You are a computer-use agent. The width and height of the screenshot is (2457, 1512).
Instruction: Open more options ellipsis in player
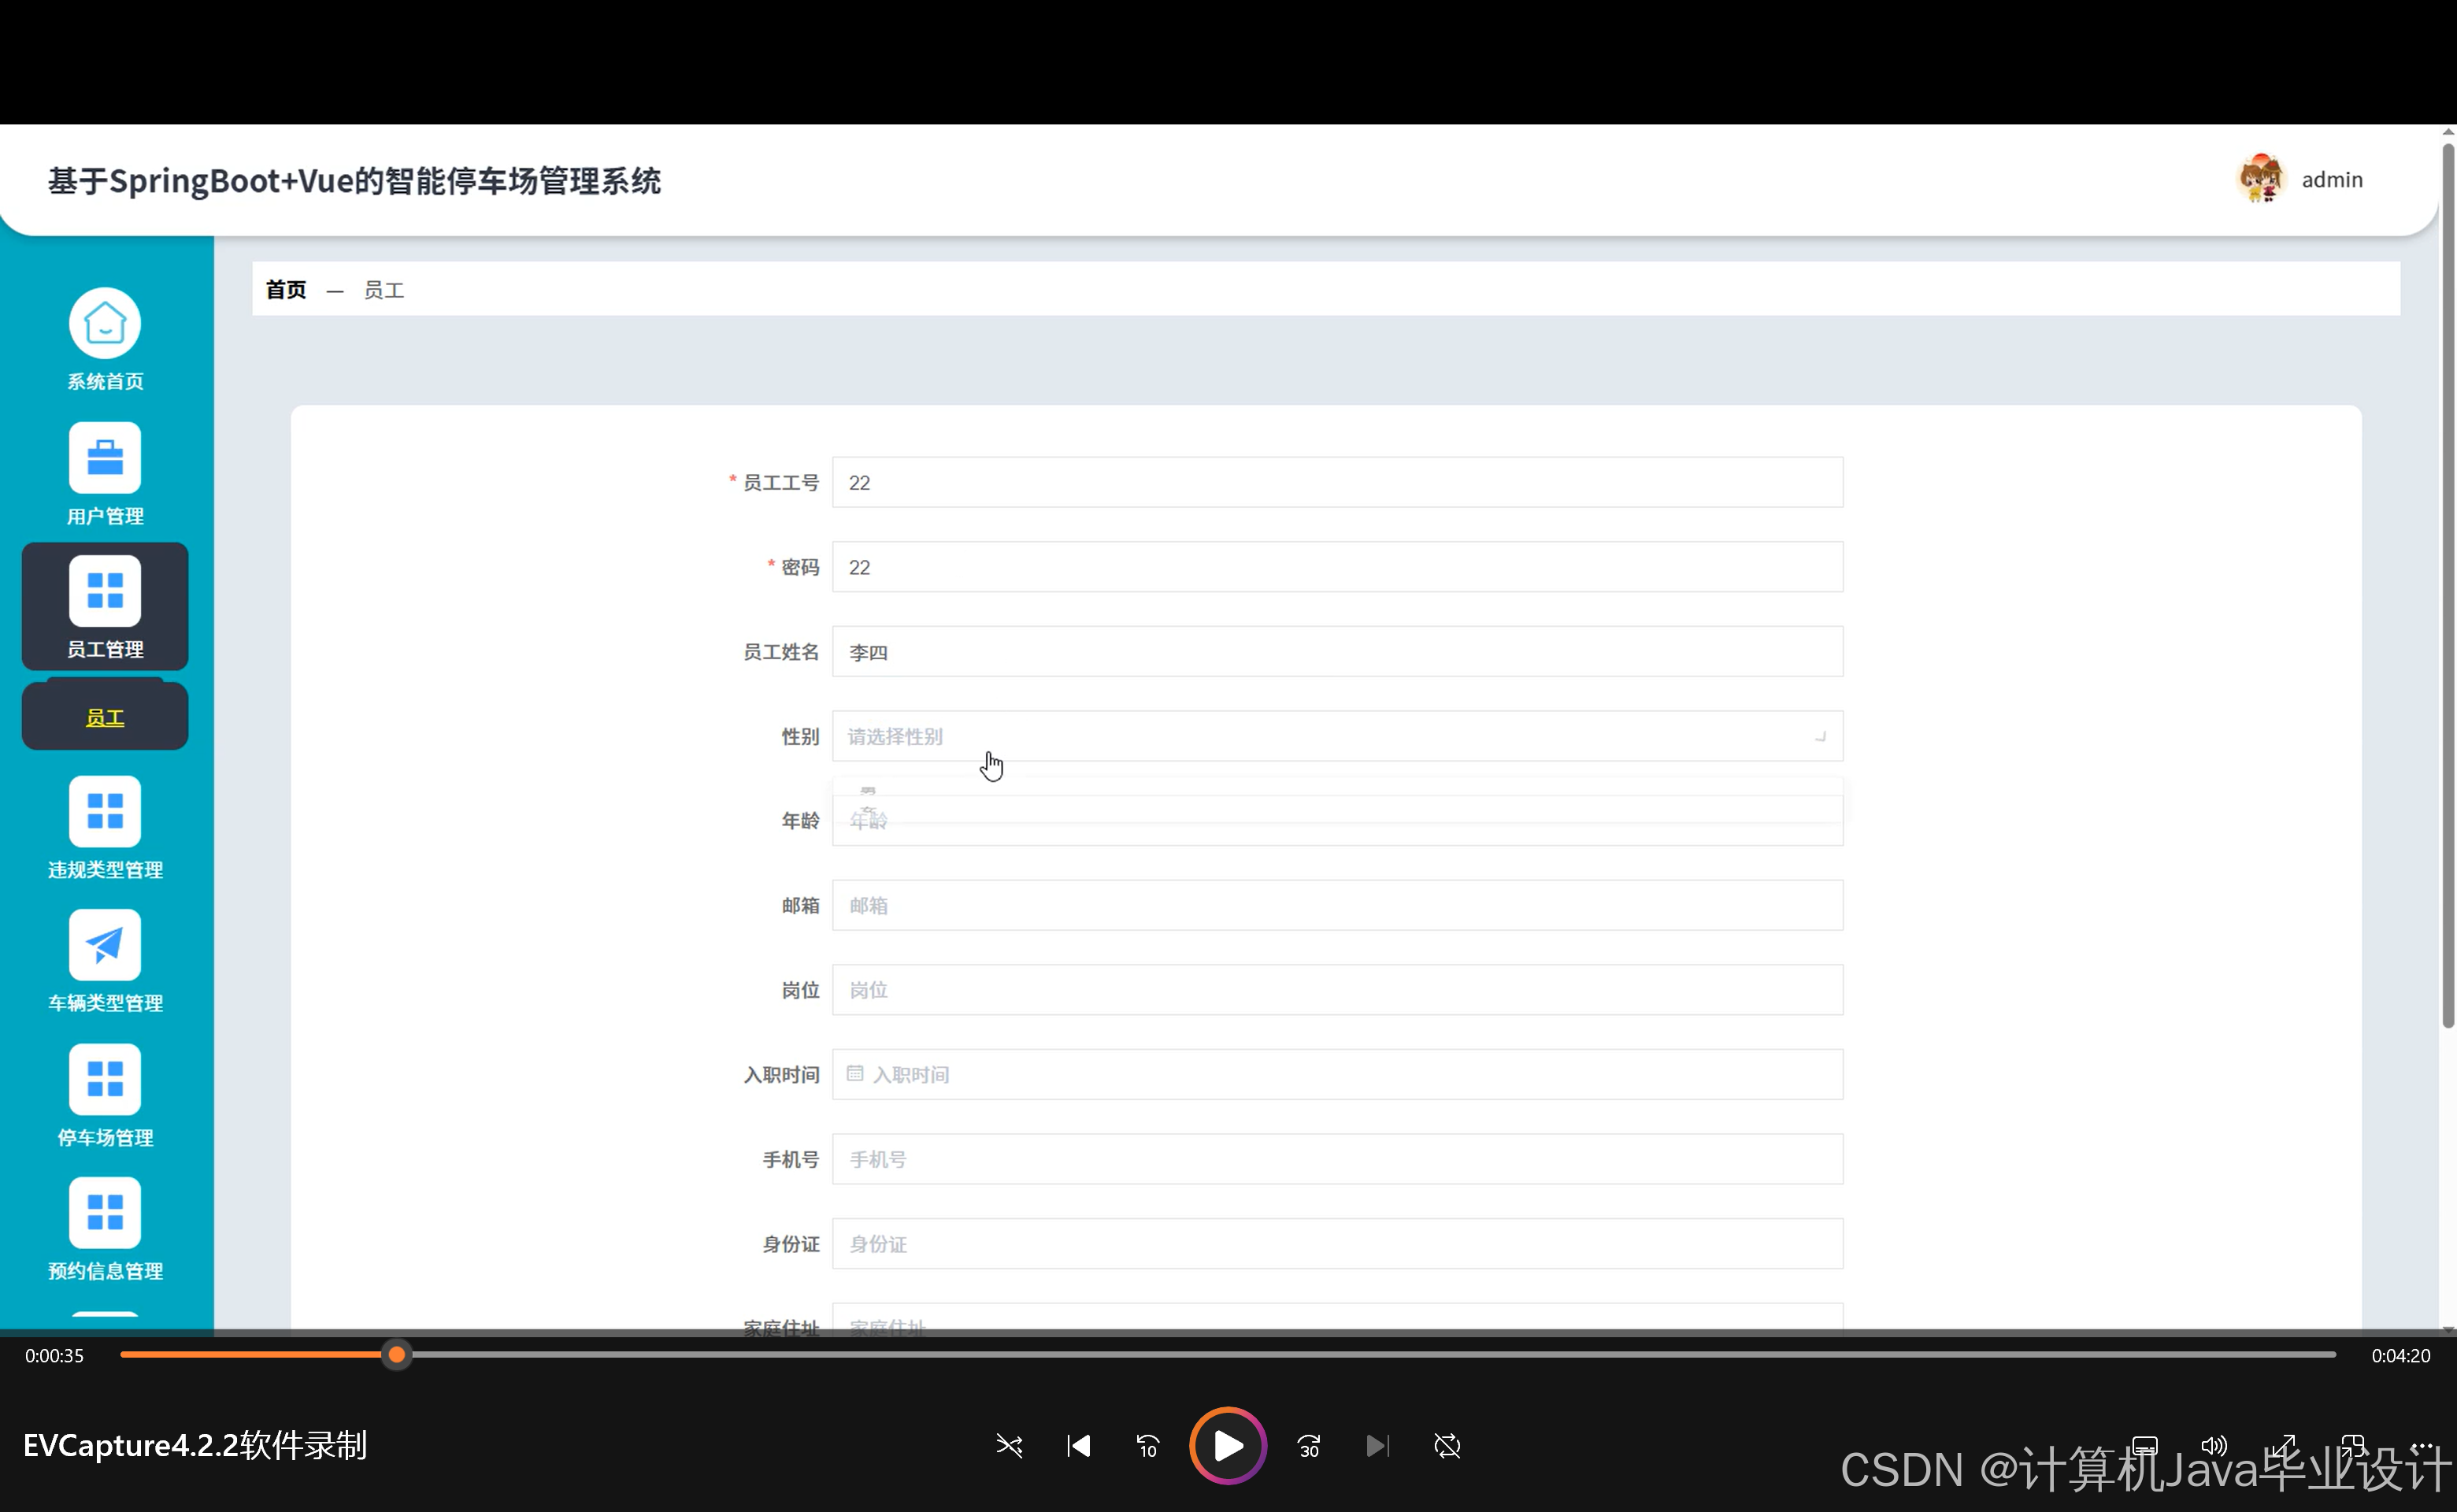2422,1446
